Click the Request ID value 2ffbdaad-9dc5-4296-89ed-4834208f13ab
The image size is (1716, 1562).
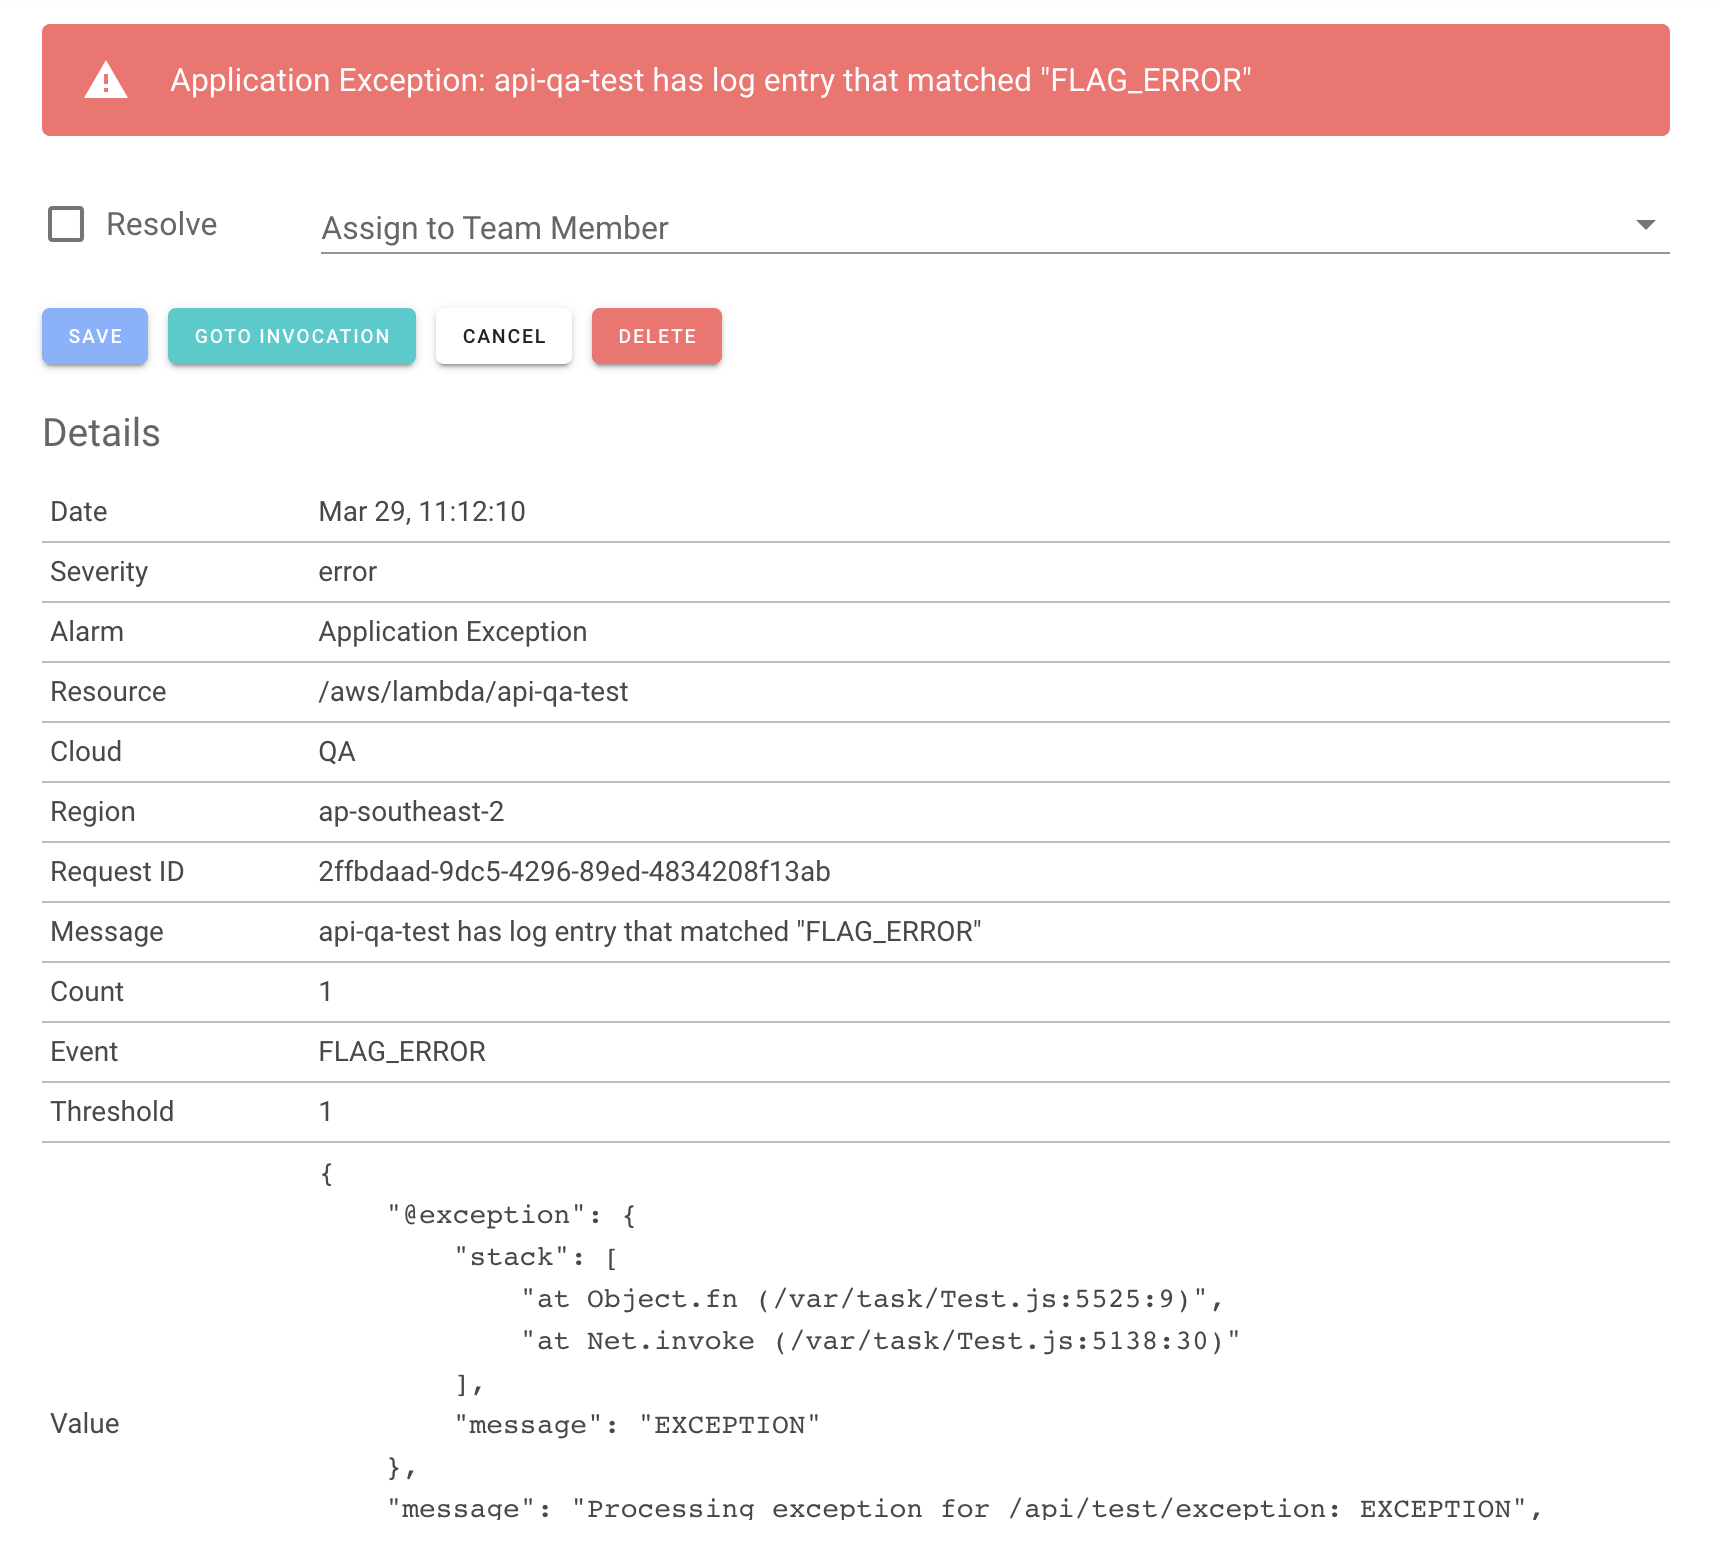[574, 872]
